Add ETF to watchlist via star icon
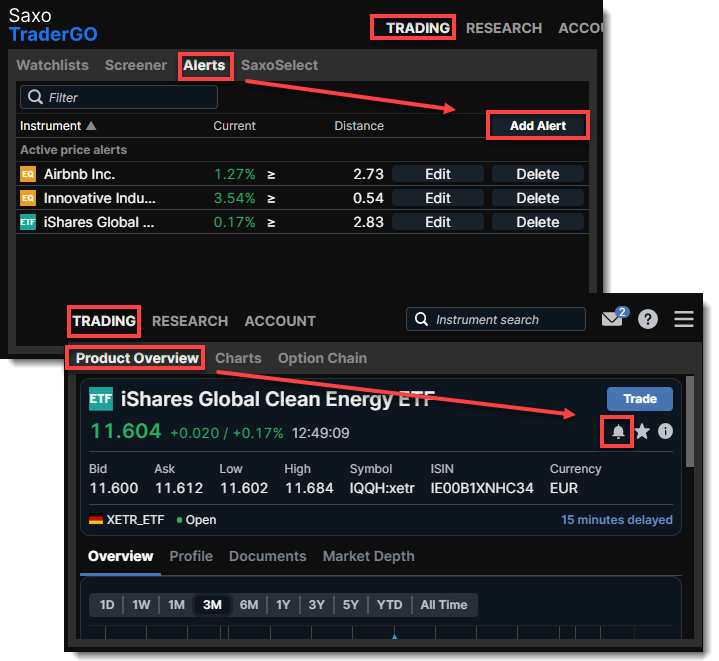The width and height of the screenshot is (719, 661). point(642,431)
